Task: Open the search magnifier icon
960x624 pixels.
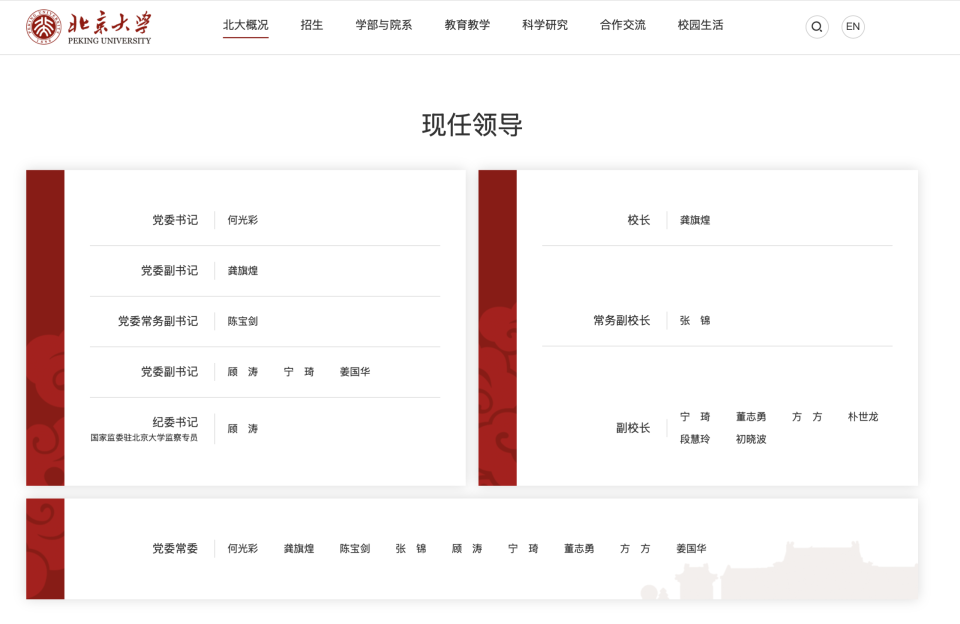Action: tap(817, 26)
